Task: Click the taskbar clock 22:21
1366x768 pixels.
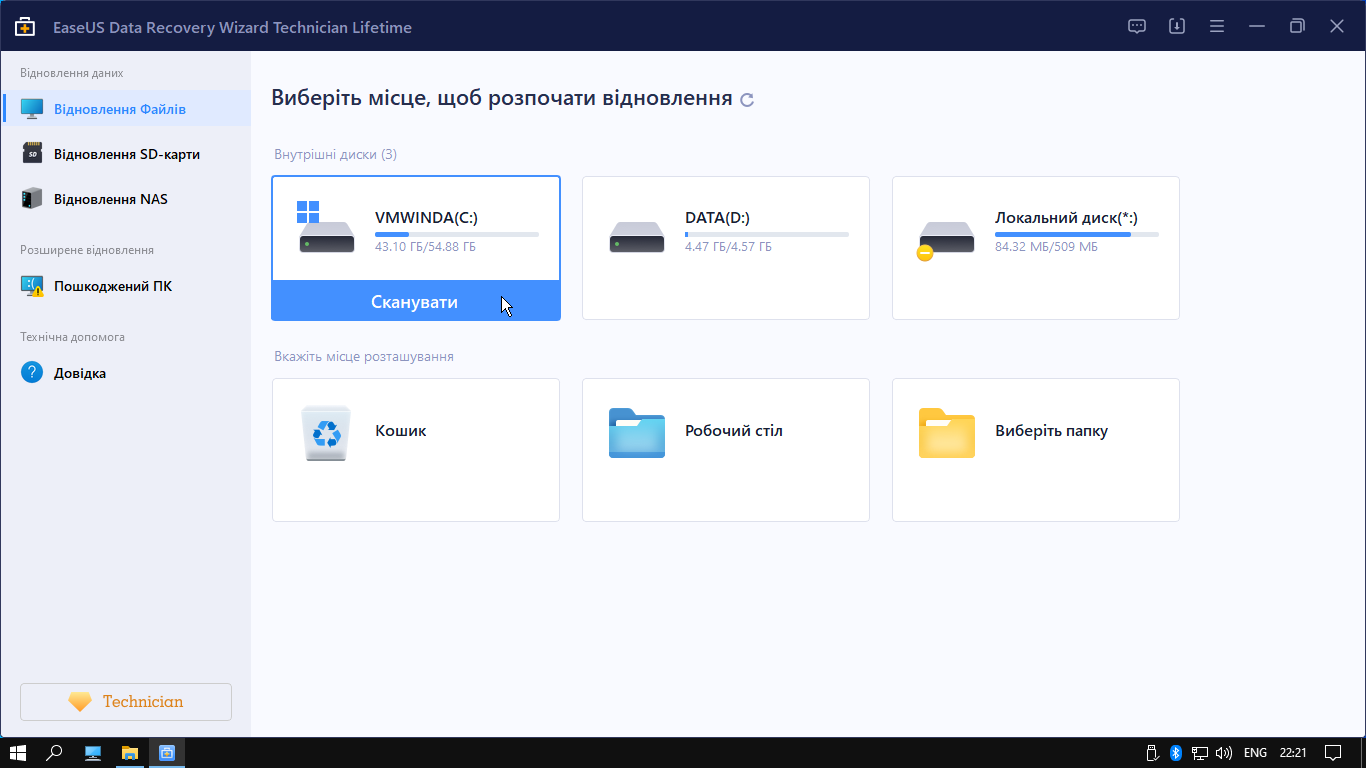Action: click(1293, 752)
